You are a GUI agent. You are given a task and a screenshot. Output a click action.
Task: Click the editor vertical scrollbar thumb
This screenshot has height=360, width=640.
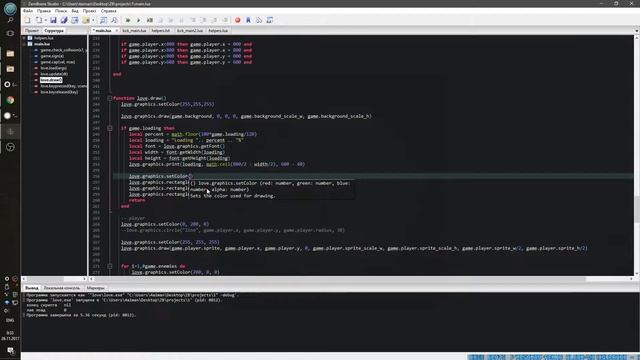click(636, 209)
